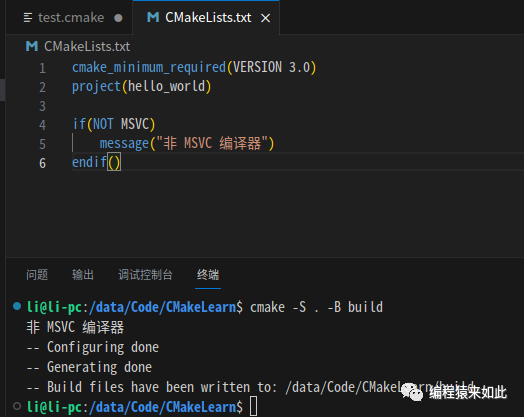Click the grey command decoration circle in terminal
The image size is (524, 417).
tap(17, 406)
